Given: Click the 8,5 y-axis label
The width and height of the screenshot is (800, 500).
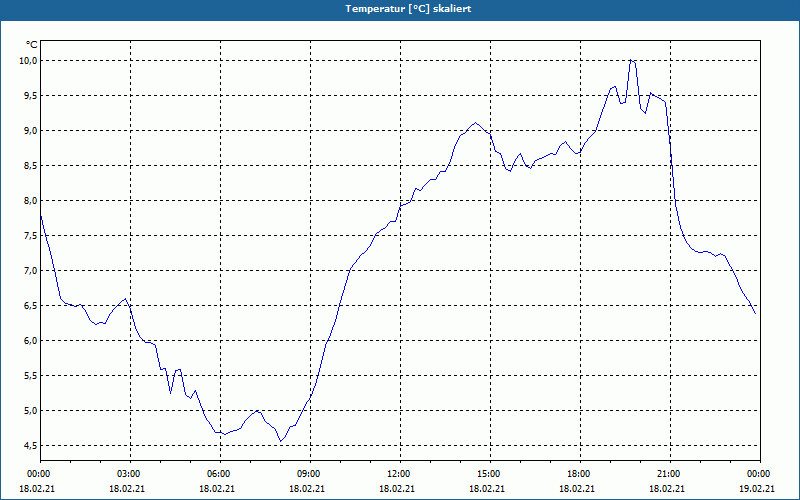Looking at the screenshot, I should [31, 165].
